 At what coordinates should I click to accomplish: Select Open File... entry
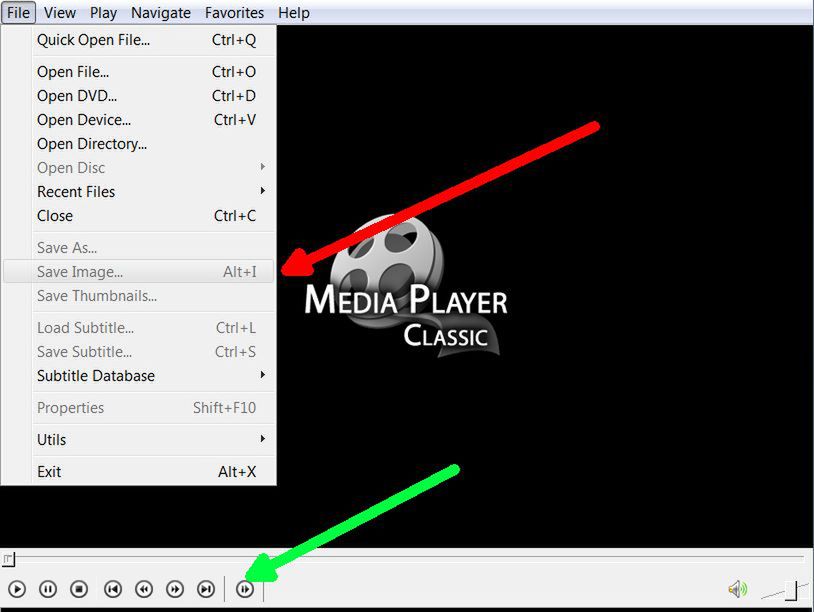[x=139, y=72]
